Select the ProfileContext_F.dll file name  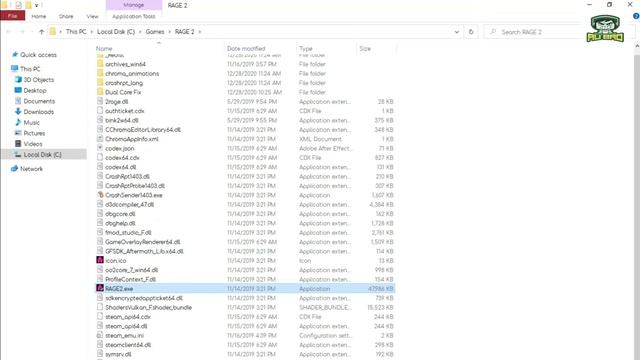click(x=131, y=279)
